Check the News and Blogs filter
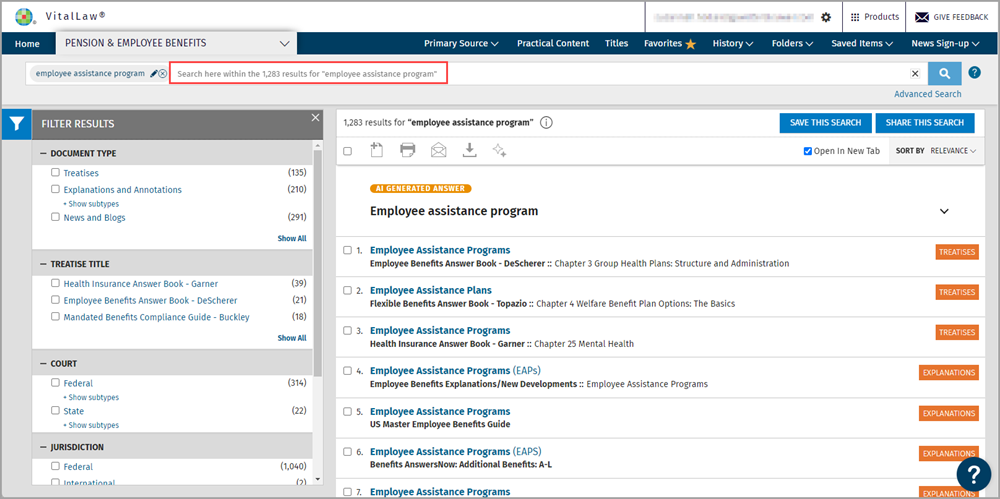1000x499 pixels. [x=55, y=217]
